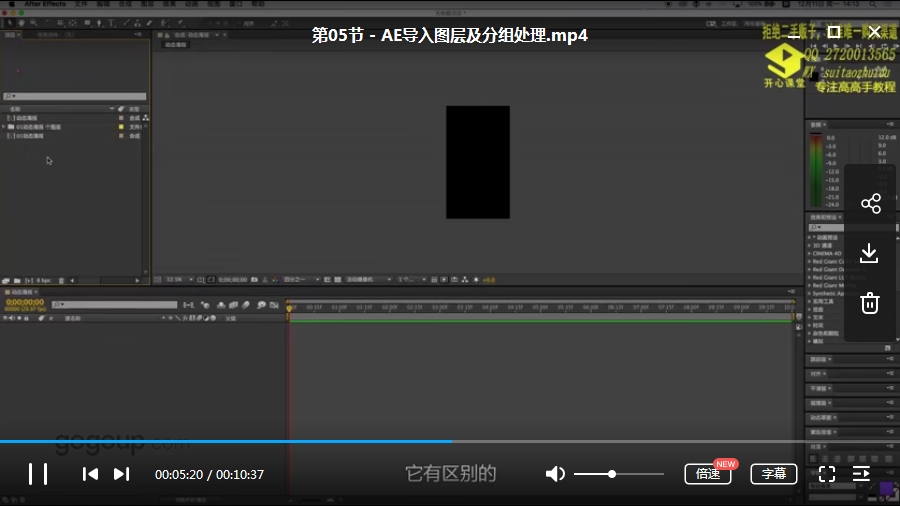Delete selected project item trash icon

click(61, 281)
